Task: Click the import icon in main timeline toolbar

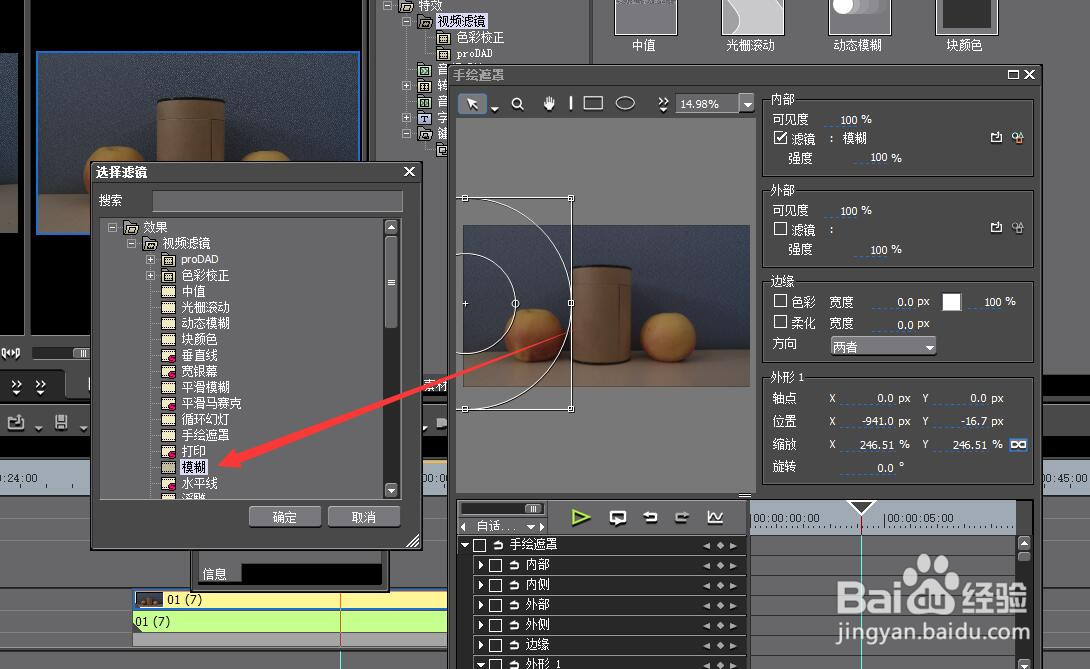Action: coord(16,421)
